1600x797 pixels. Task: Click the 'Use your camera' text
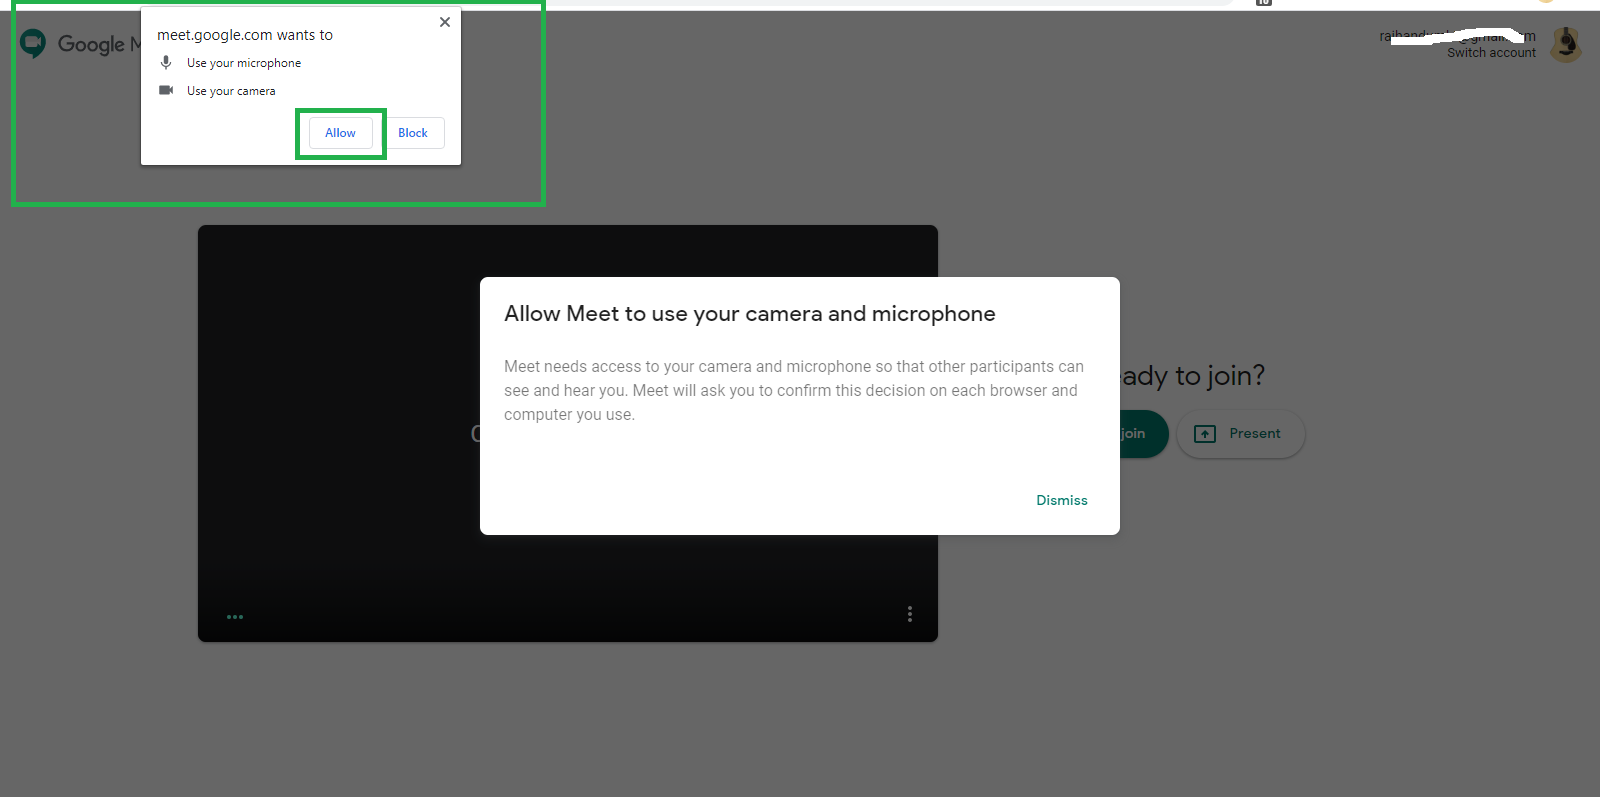pyautogui.click(x=231, y=91)
